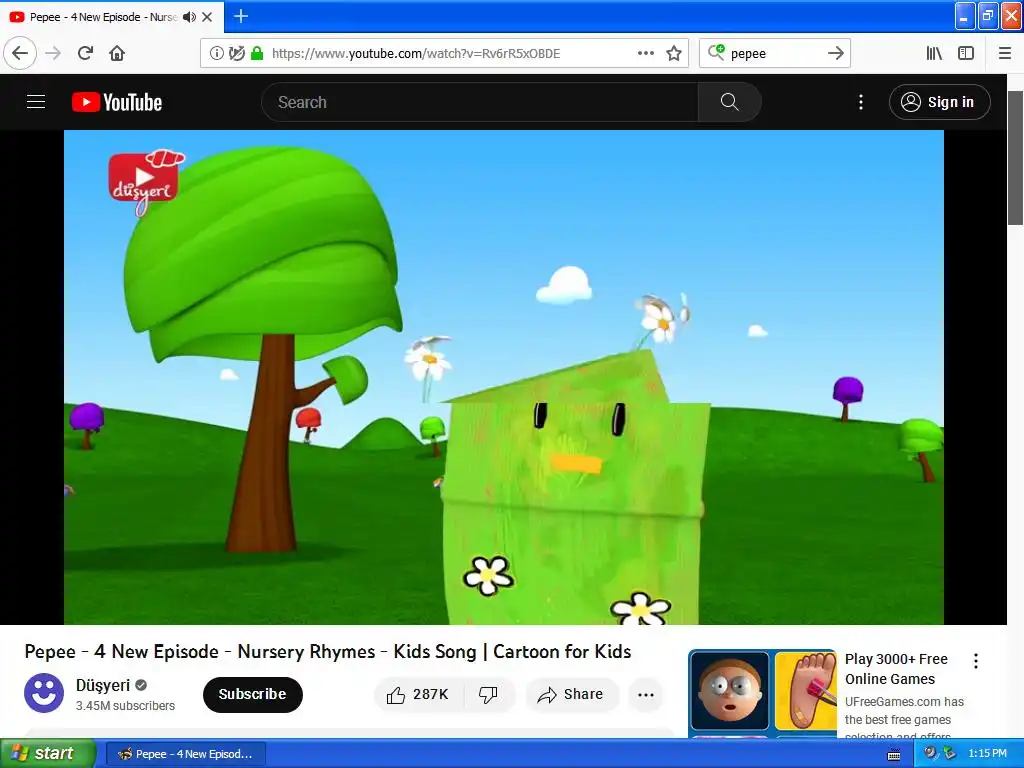The image size is (1024, 768).
Task: Click the video title Pepee - 4 New Episode
Action: (x=328, y=651)
